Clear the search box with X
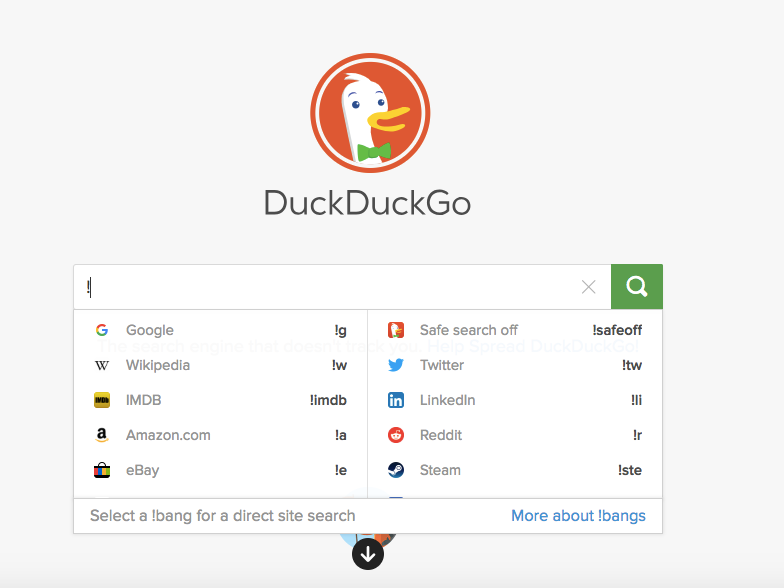Image resolution: width=784 pixels, height=588 pixels. [x=588, y=287]
